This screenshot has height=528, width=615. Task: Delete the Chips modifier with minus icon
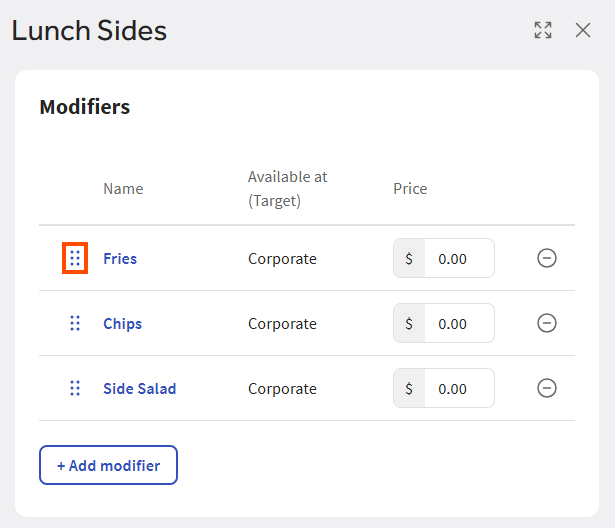(547, 323)
